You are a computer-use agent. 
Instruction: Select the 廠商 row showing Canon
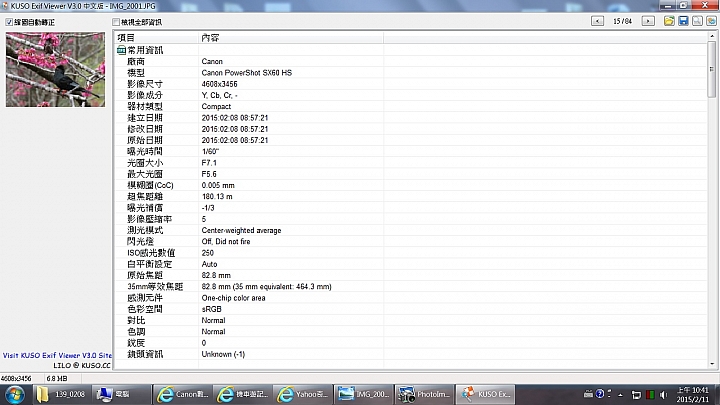pos(411,62)
